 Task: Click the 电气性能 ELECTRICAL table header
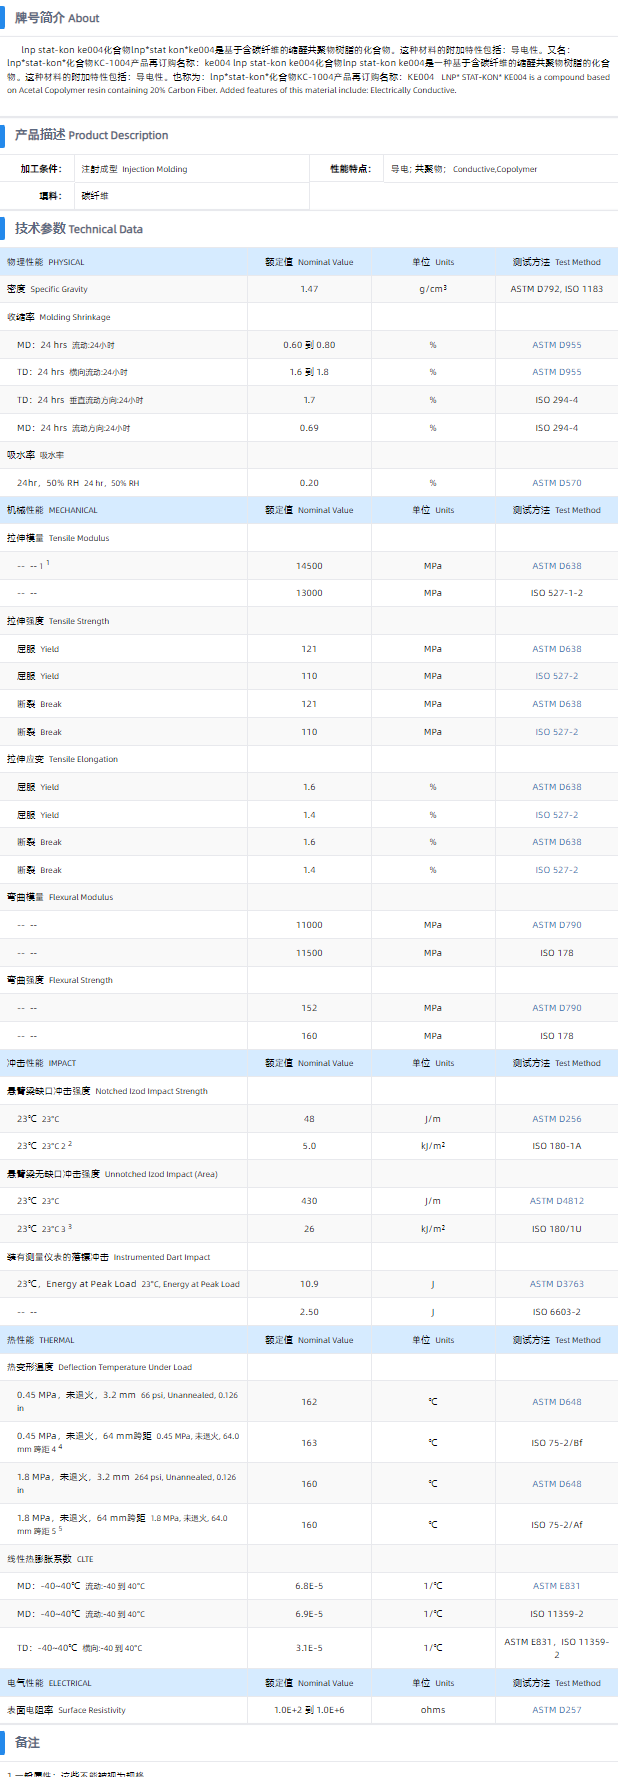pyautogui.click(x=49, y=1683)
